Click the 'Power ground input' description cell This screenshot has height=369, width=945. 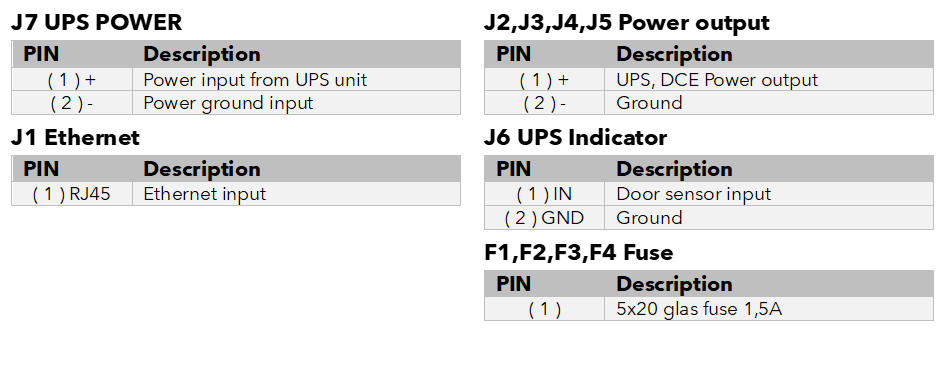[297, 103]
